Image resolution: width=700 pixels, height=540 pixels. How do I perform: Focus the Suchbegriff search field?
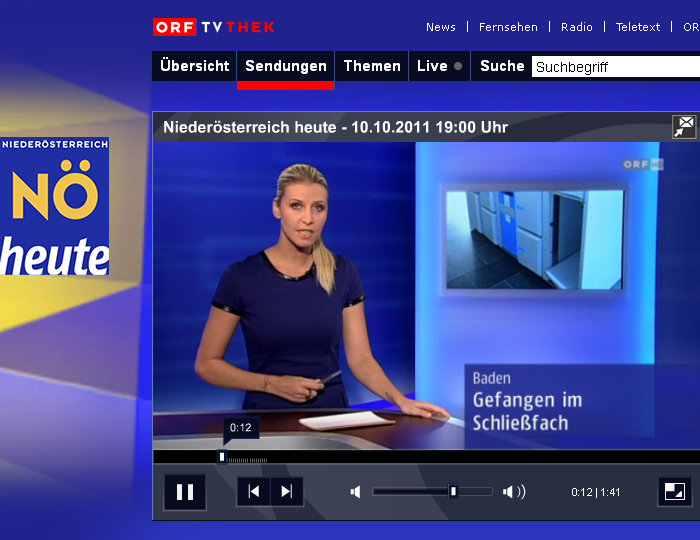[x=616, y=66]
